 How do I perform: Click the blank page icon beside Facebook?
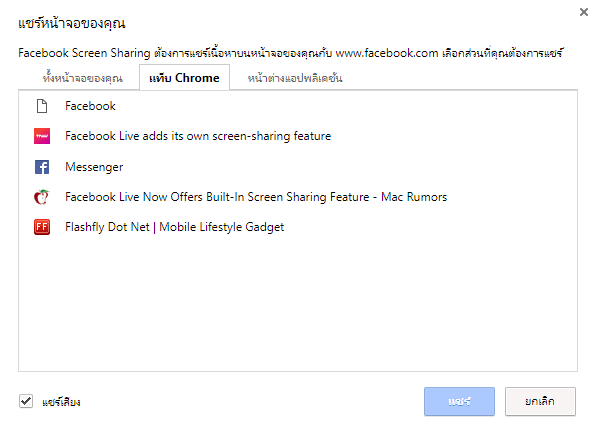[x=42, y=106]
